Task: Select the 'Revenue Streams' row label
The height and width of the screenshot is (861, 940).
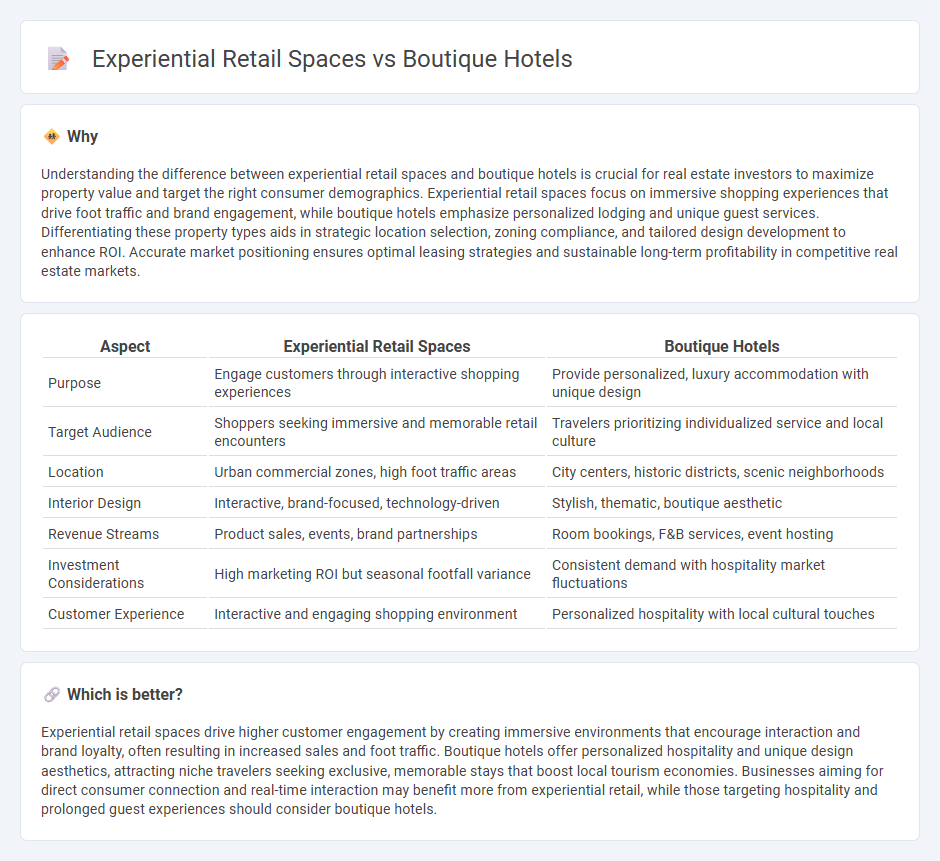Action: click(x=103, y=534)
